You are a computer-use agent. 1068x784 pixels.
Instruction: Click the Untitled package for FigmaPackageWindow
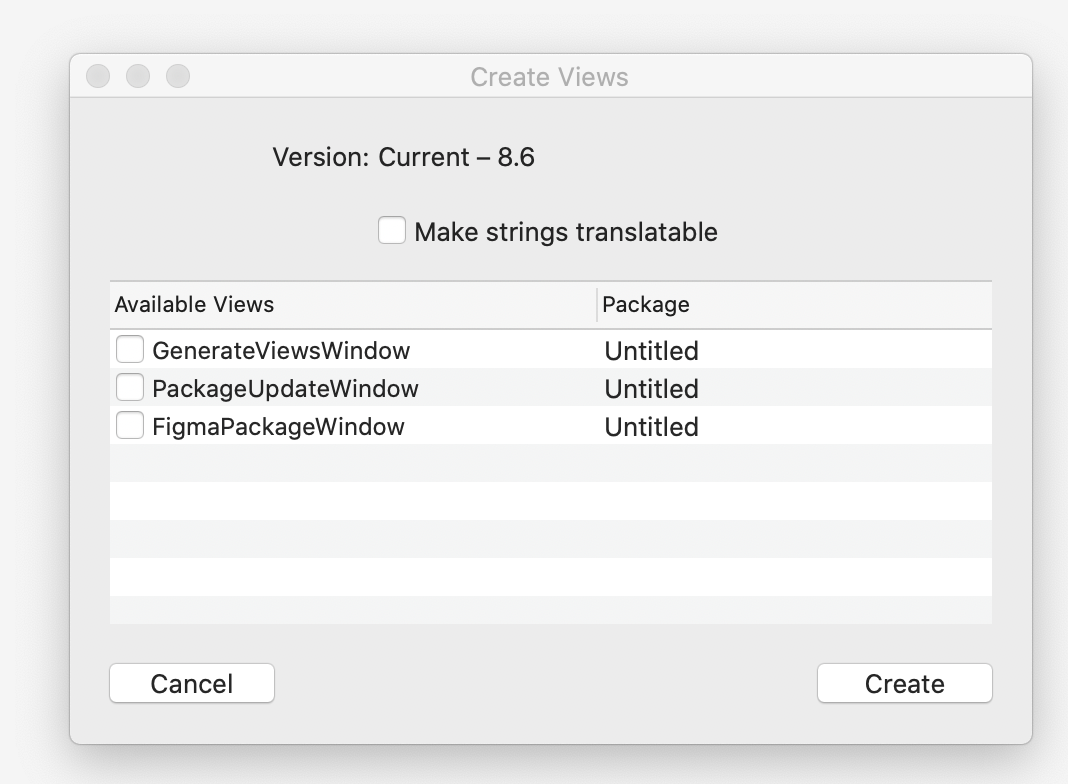click(651, 426)
